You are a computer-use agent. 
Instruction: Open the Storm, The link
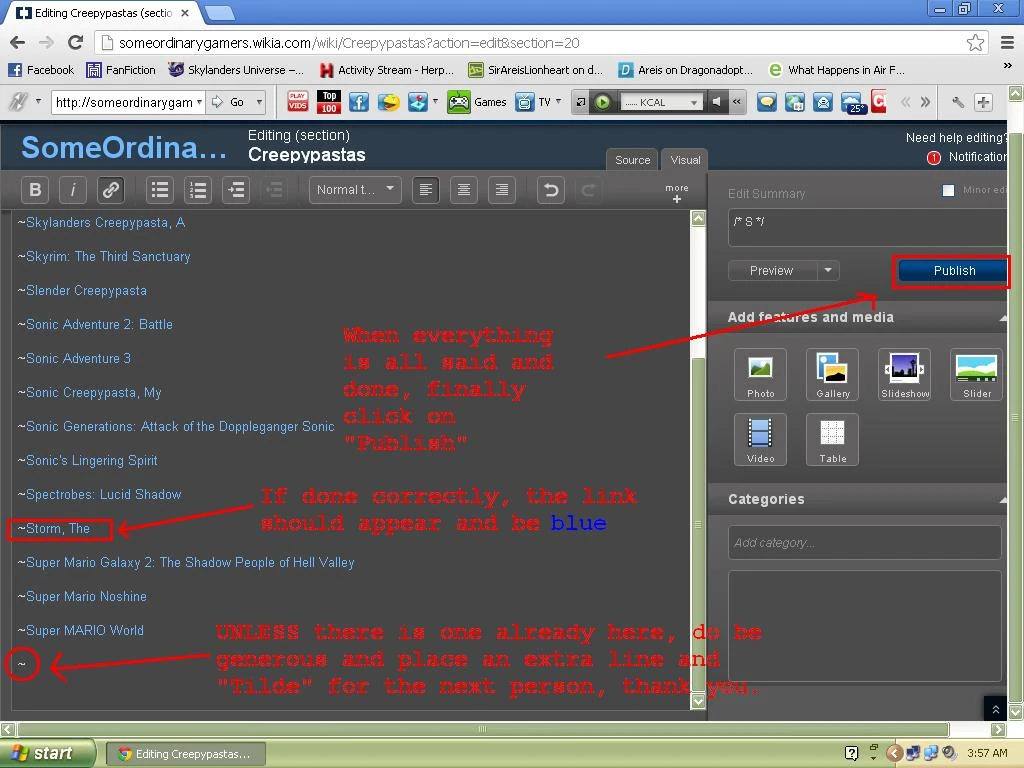click(x=58, y=528)
